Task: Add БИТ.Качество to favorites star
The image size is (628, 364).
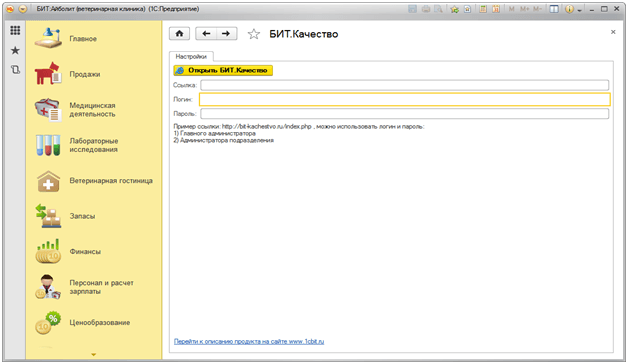Action: pos(254,34)
